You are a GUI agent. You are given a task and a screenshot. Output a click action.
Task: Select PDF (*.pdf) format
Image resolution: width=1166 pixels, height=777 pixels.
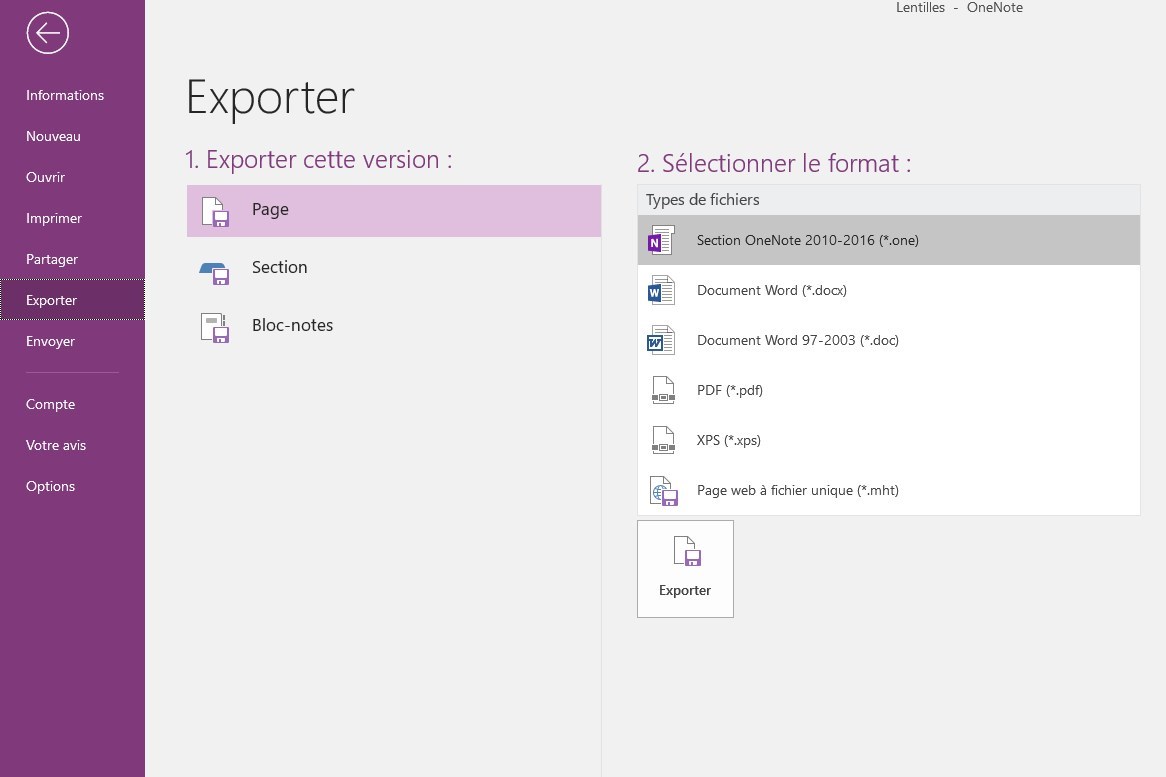pyautogui.click(x=889, y=390)
